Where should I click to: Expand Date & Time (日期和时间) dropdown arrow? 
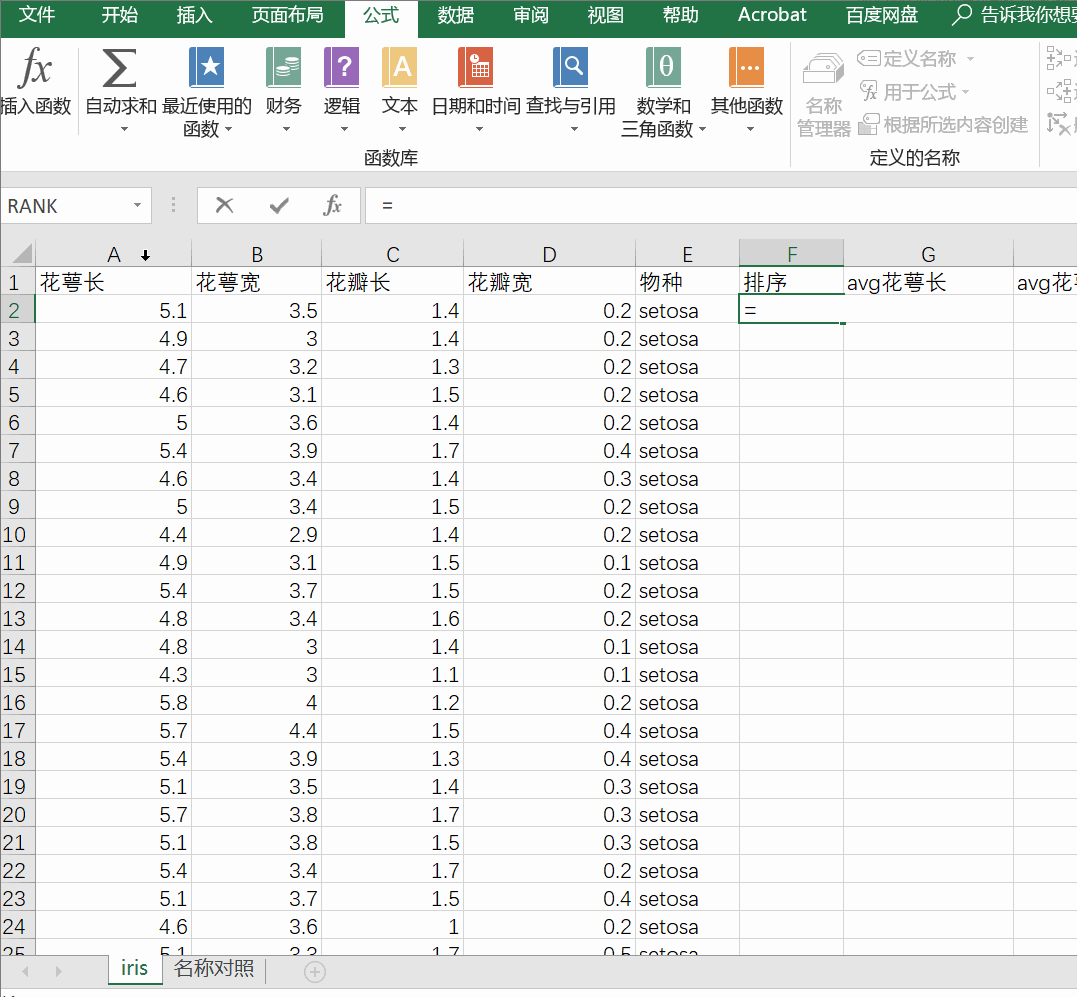click(x=479, y=129)
